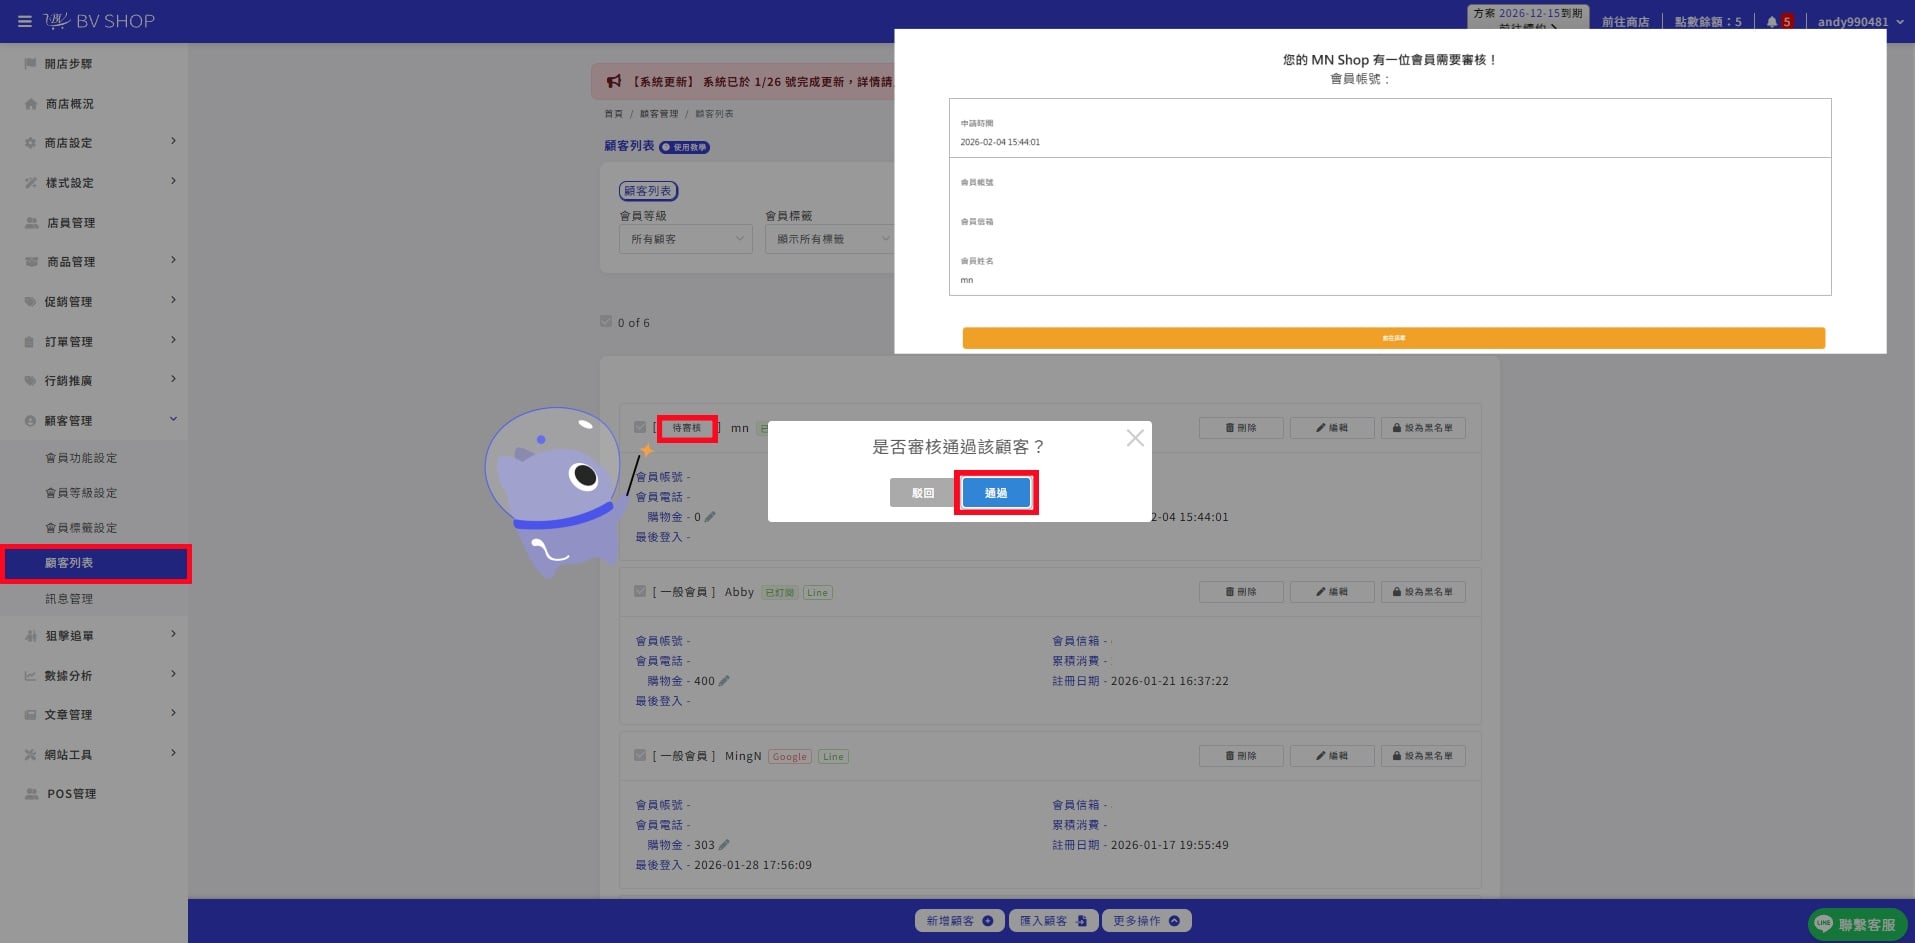Select 顧客列表 in the sidebar
The height and width of the screenshot is (943, 1915).
pyautogui.click(x=96, y=563)
